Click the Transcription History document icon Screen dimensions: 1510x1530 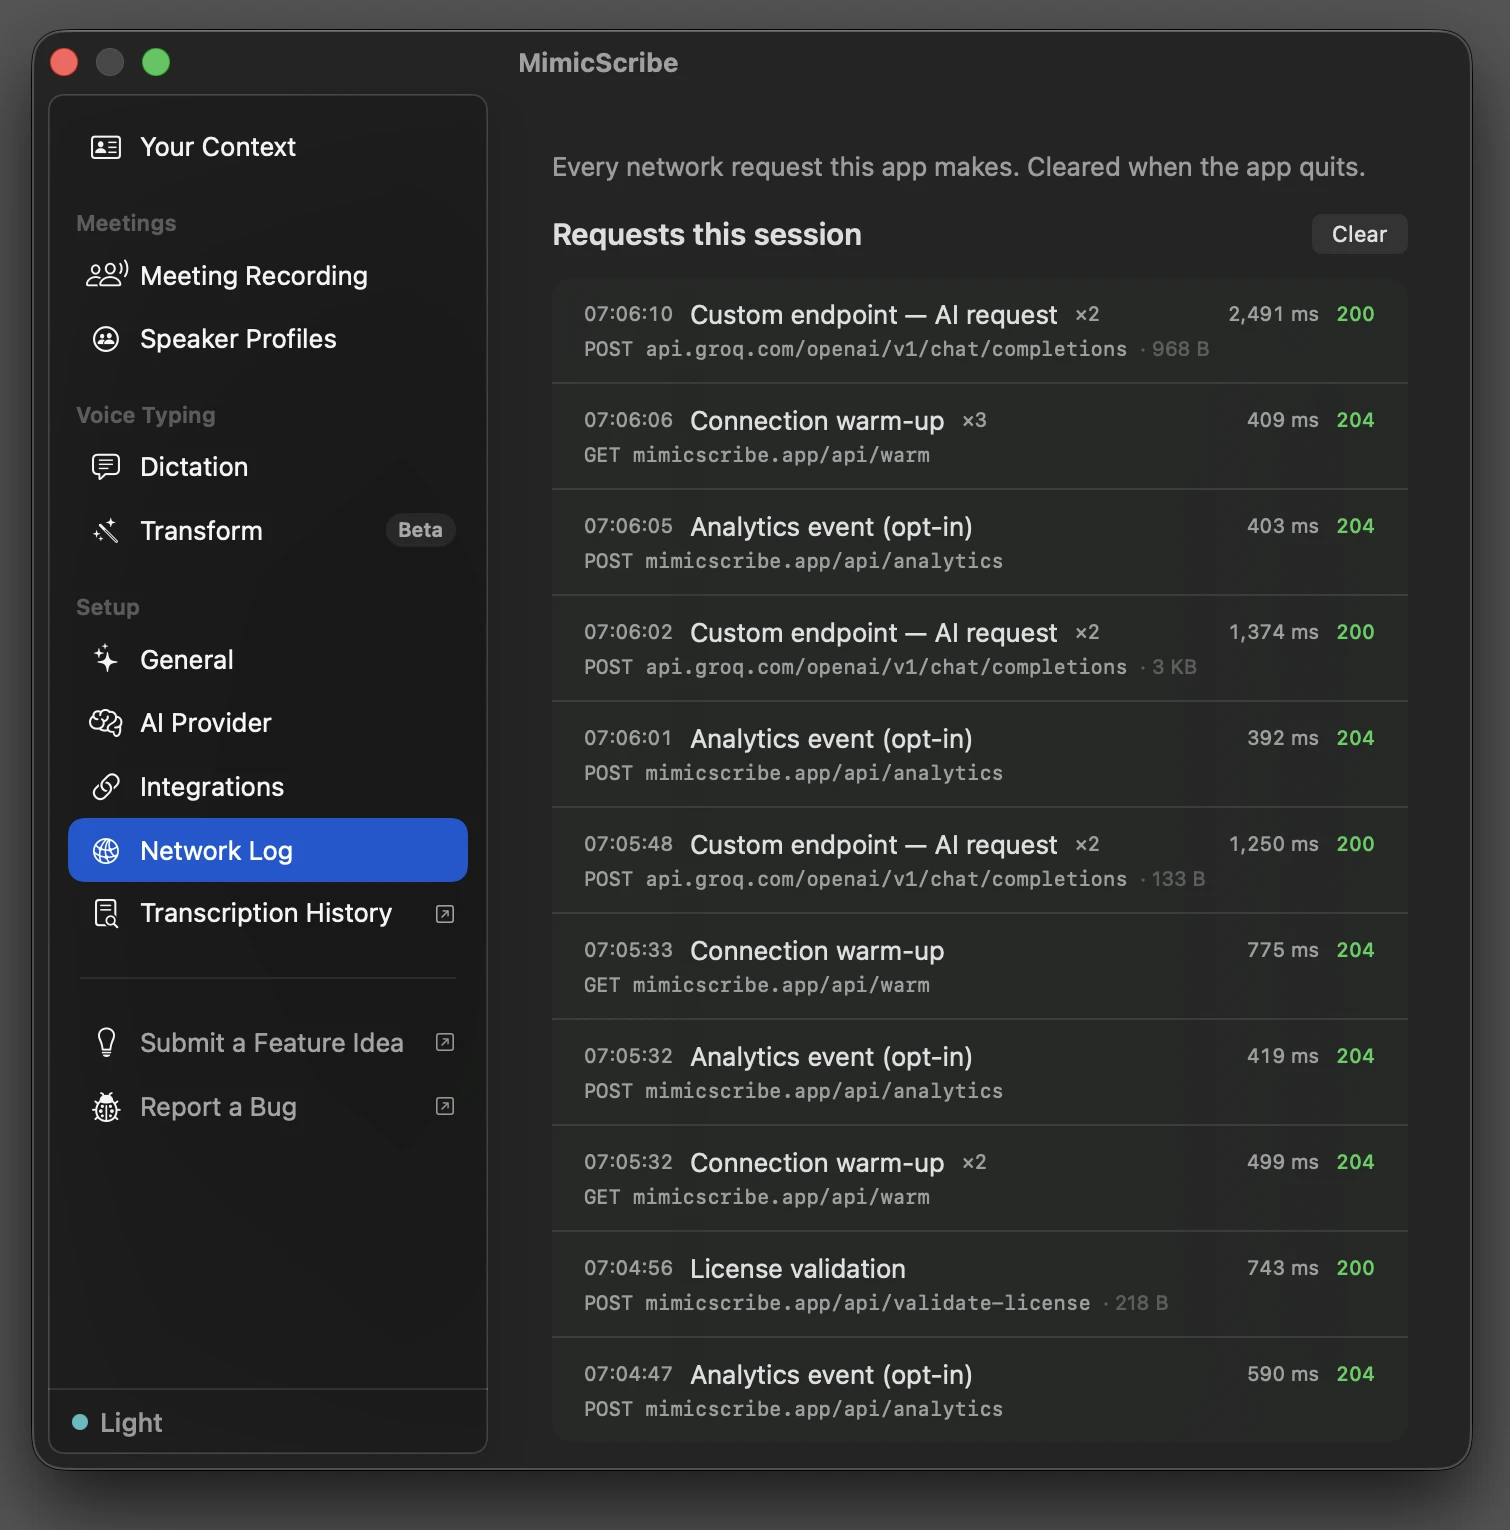[106, 913]
